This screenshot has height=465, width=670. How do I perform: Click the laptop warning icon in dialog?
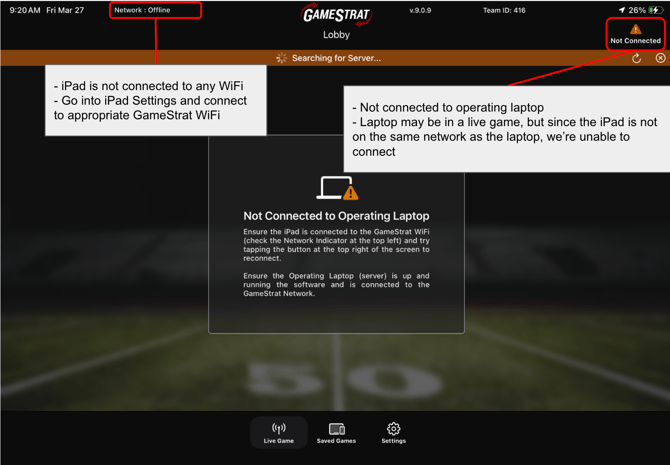click(337, 188)
